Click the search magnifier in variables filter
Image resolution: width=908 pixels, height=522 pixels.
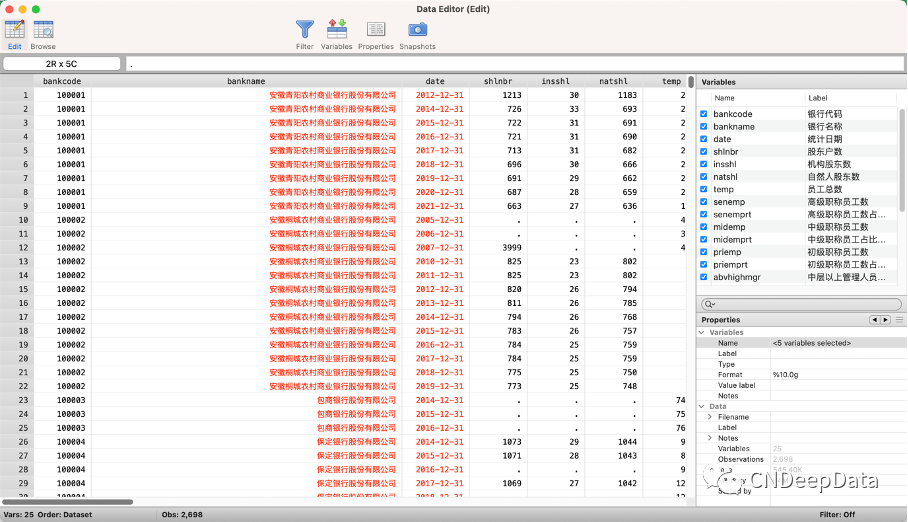[x=709, y=304]
